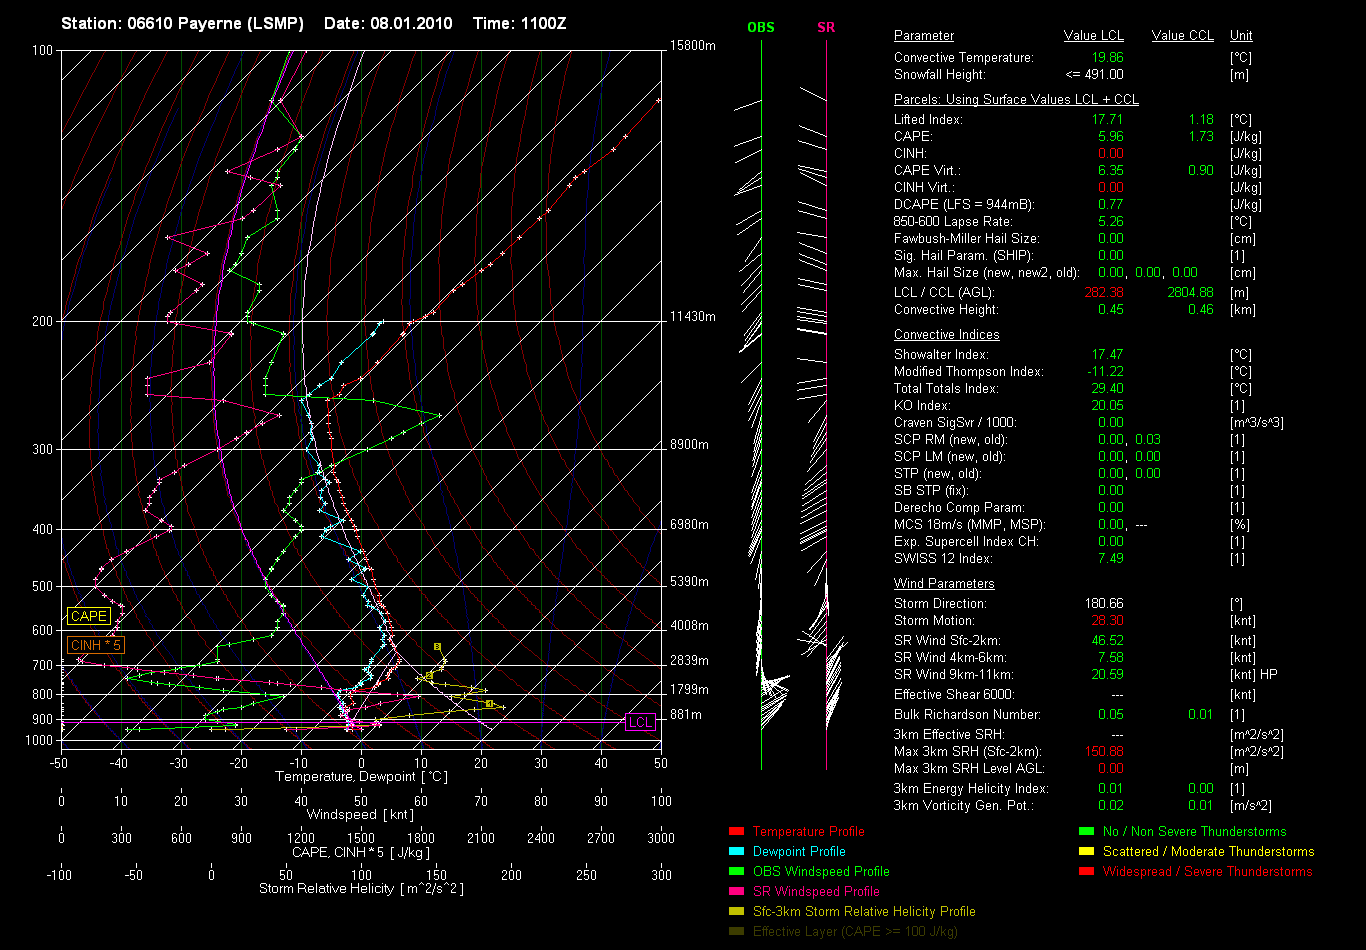The height and width of the screenshot is (950, 1366).
Task: Open the Convective Indices section heading
Action: (x=946, y=335)
